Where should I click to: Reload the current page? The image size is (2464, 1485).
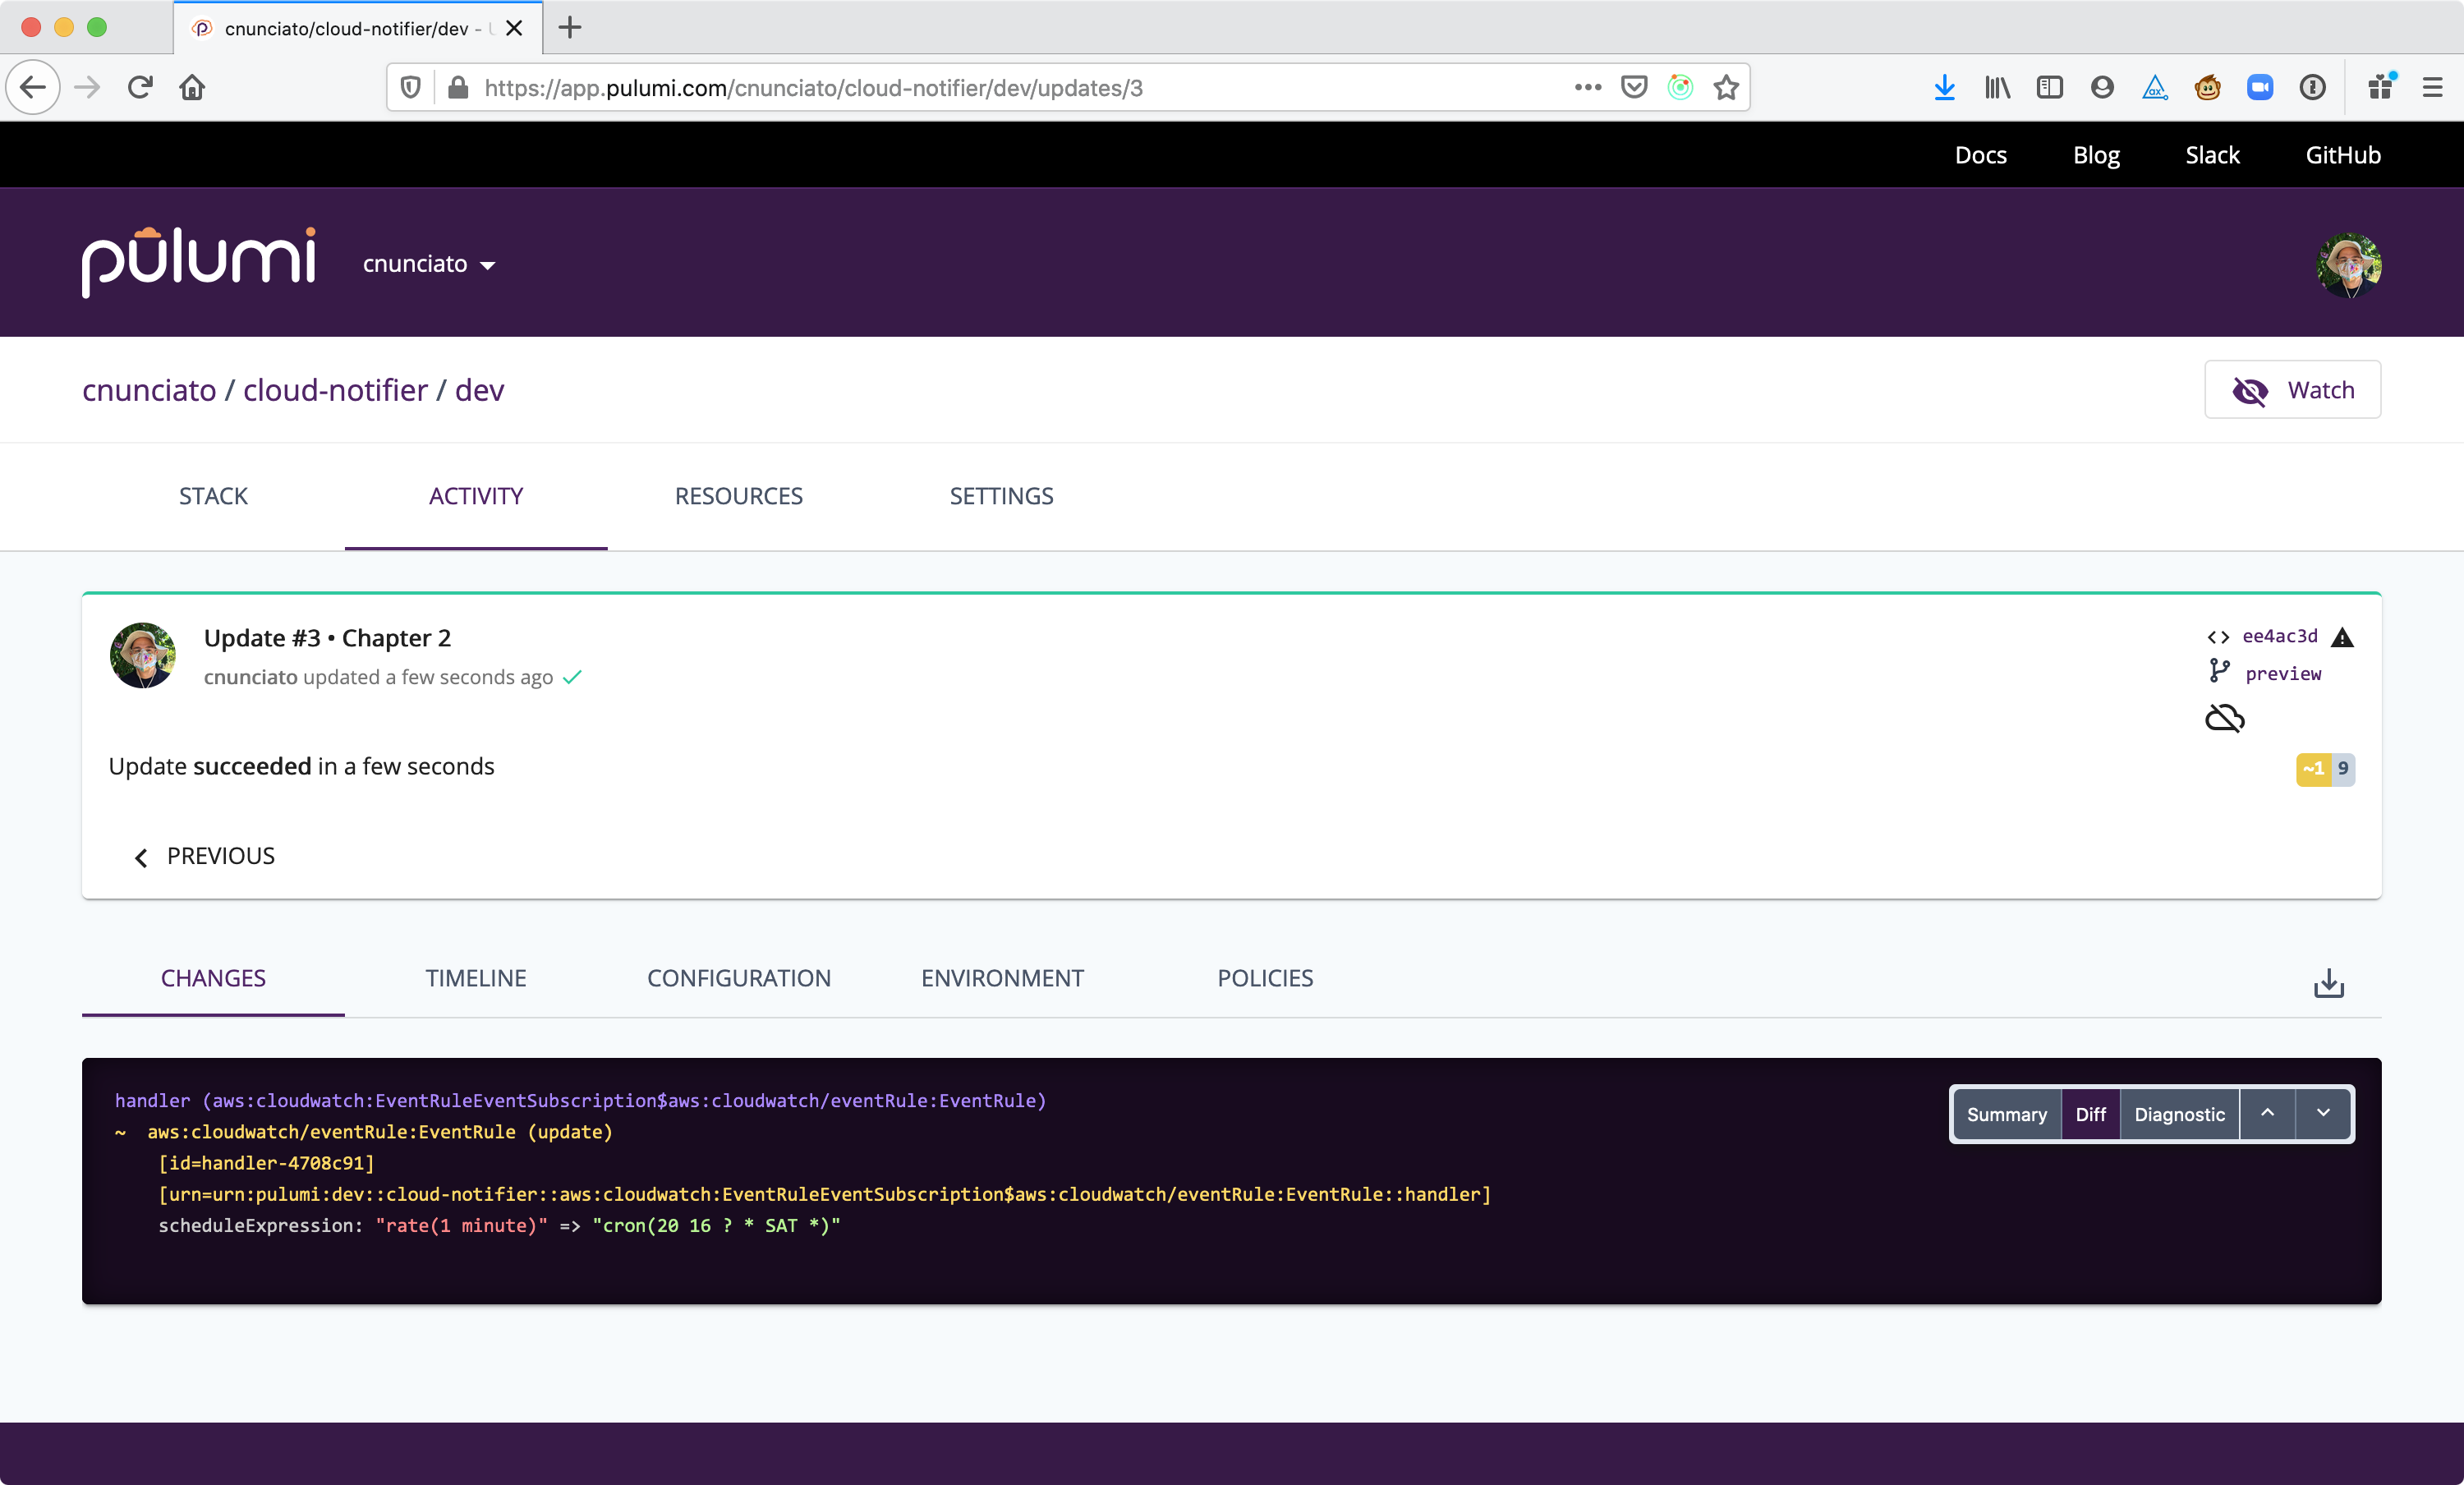click(x=140, y=88)
